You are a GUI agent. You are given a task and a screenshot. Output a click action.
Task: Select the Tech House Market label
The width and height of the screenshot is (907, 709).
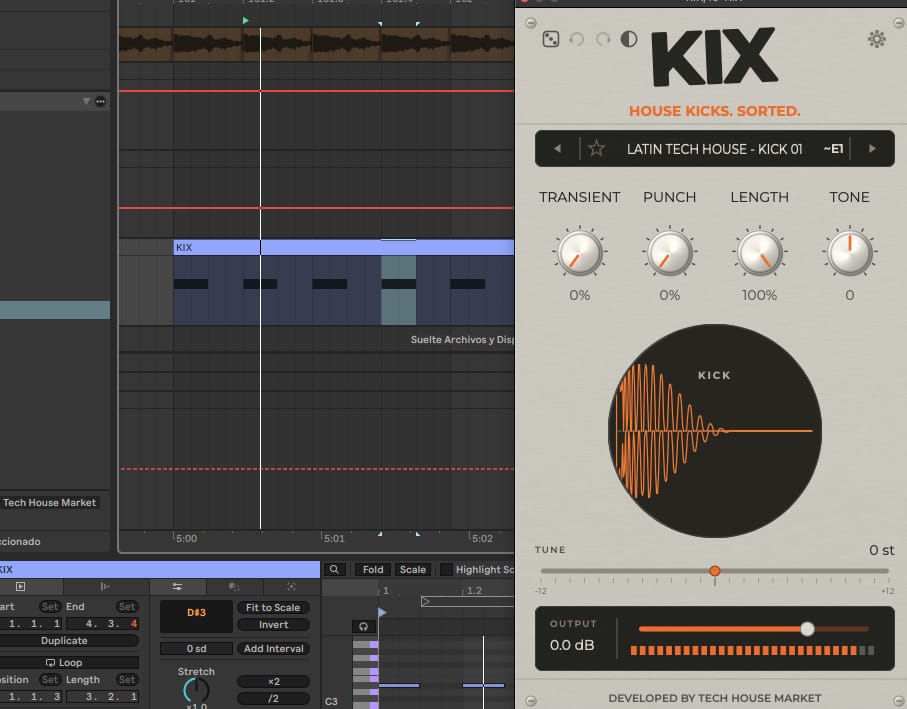point(50,503)
